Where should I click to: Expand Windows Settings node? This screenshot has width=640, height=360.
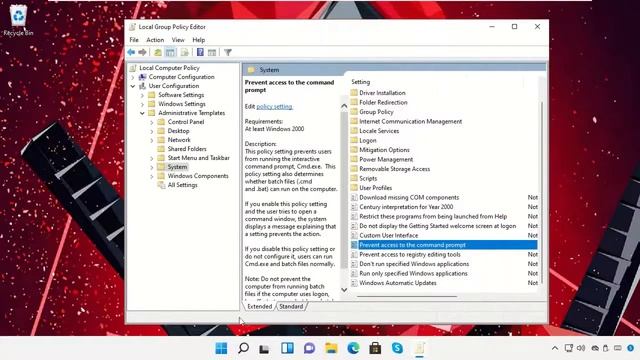[142, 104]
